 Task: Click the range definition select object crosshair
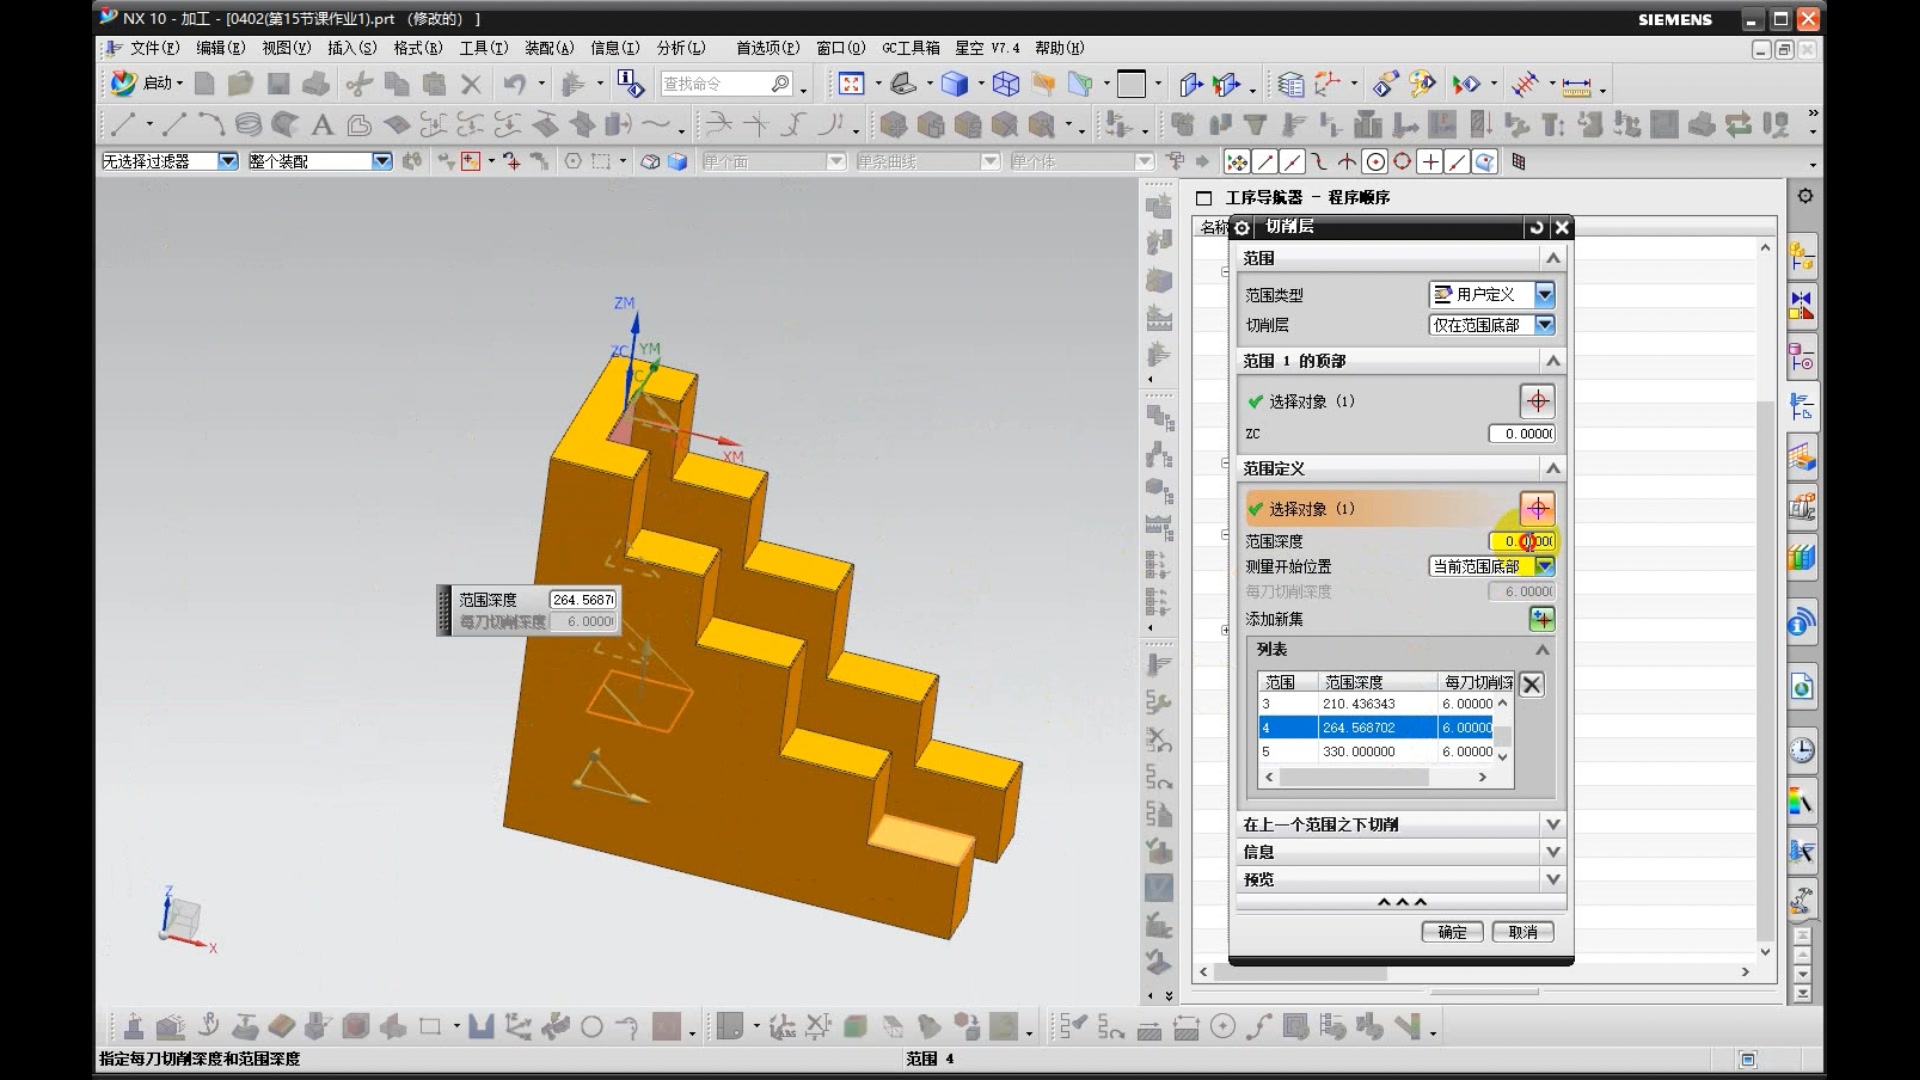click(1537, 509)
